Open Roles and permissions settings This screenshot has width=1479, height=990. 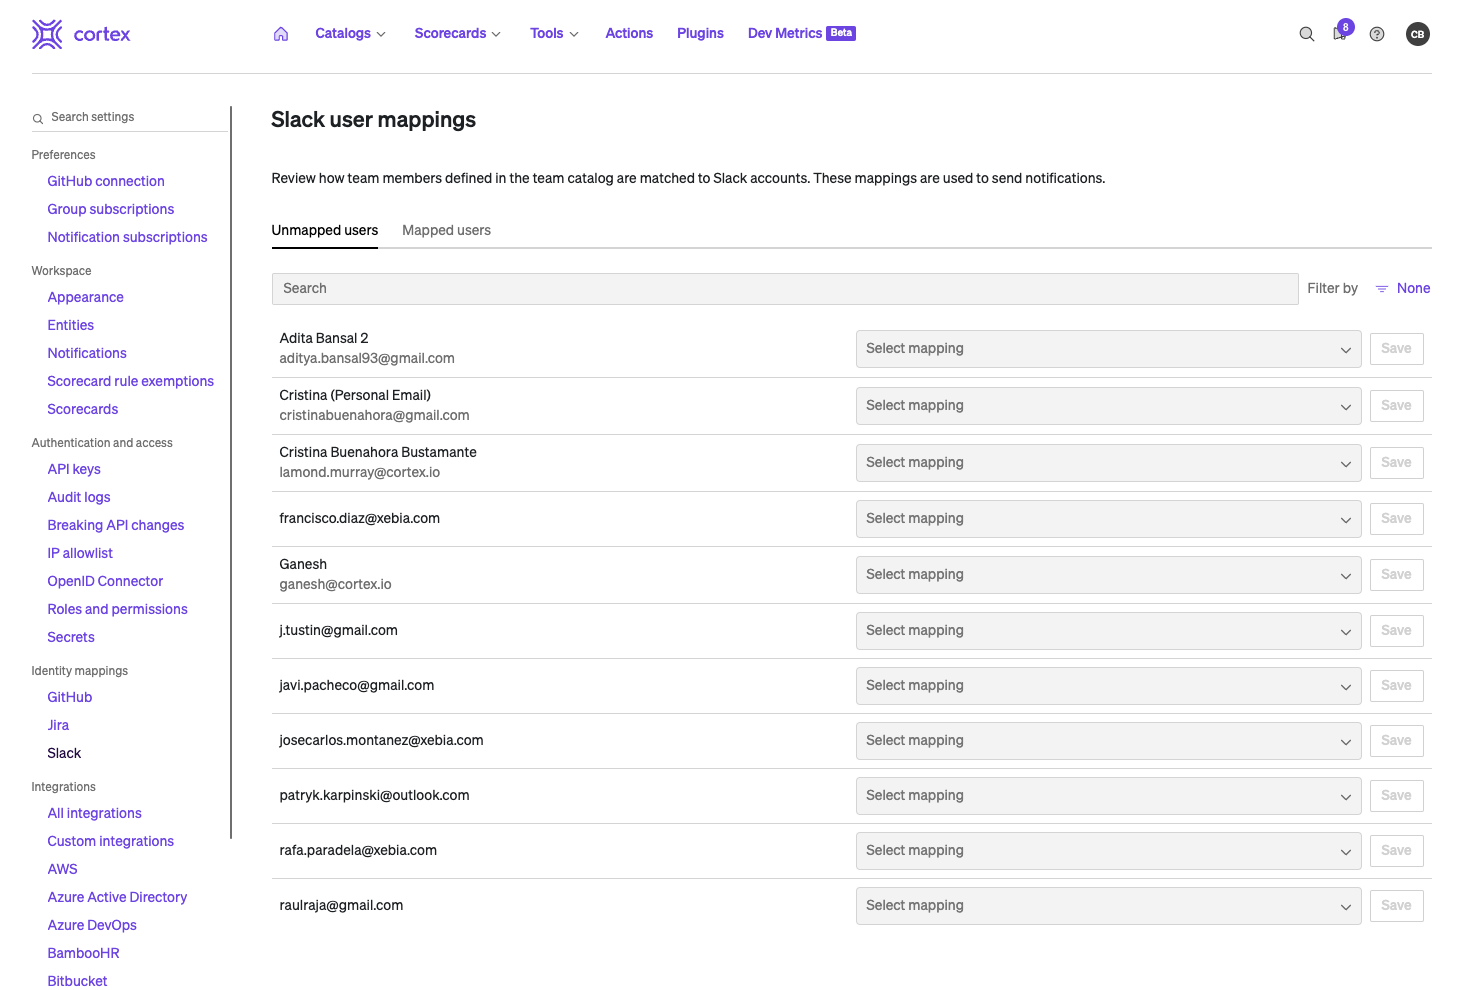pos(117,609)
